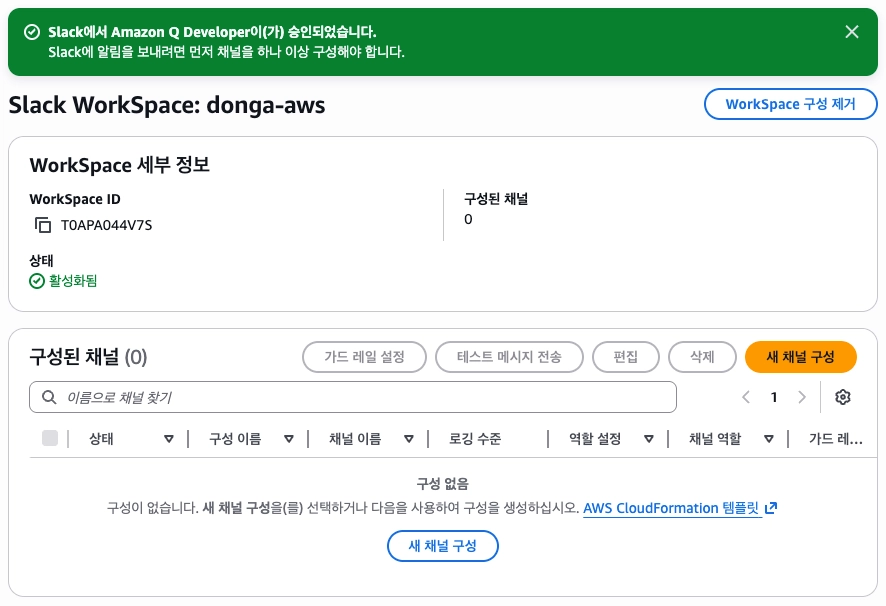Copy the WorkSpace ID with the copy icon
This screenshot has height=606, width=886.
click(43, 225)
